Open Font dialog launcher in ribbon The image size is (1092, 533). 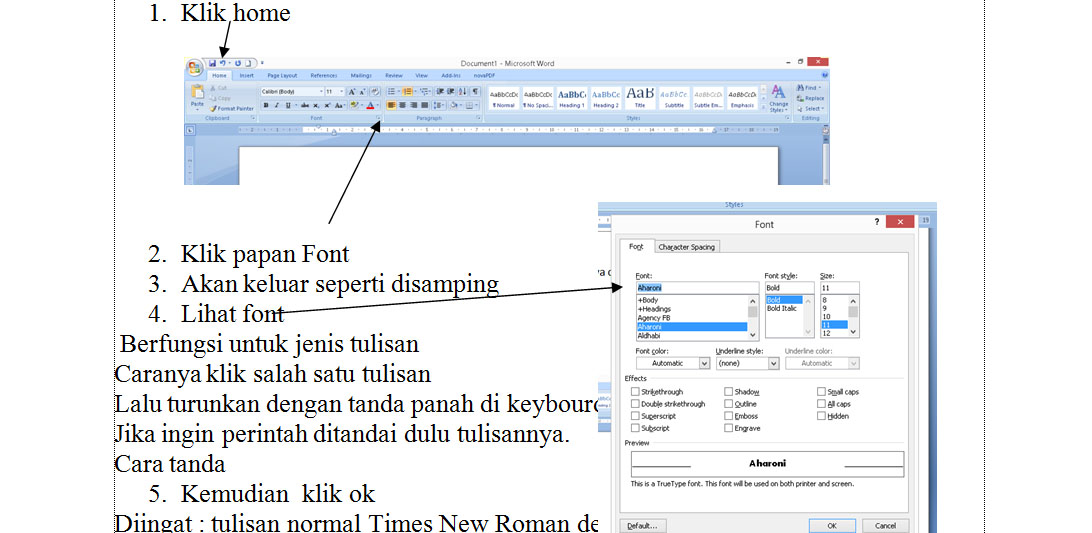[x=379, y=117]
